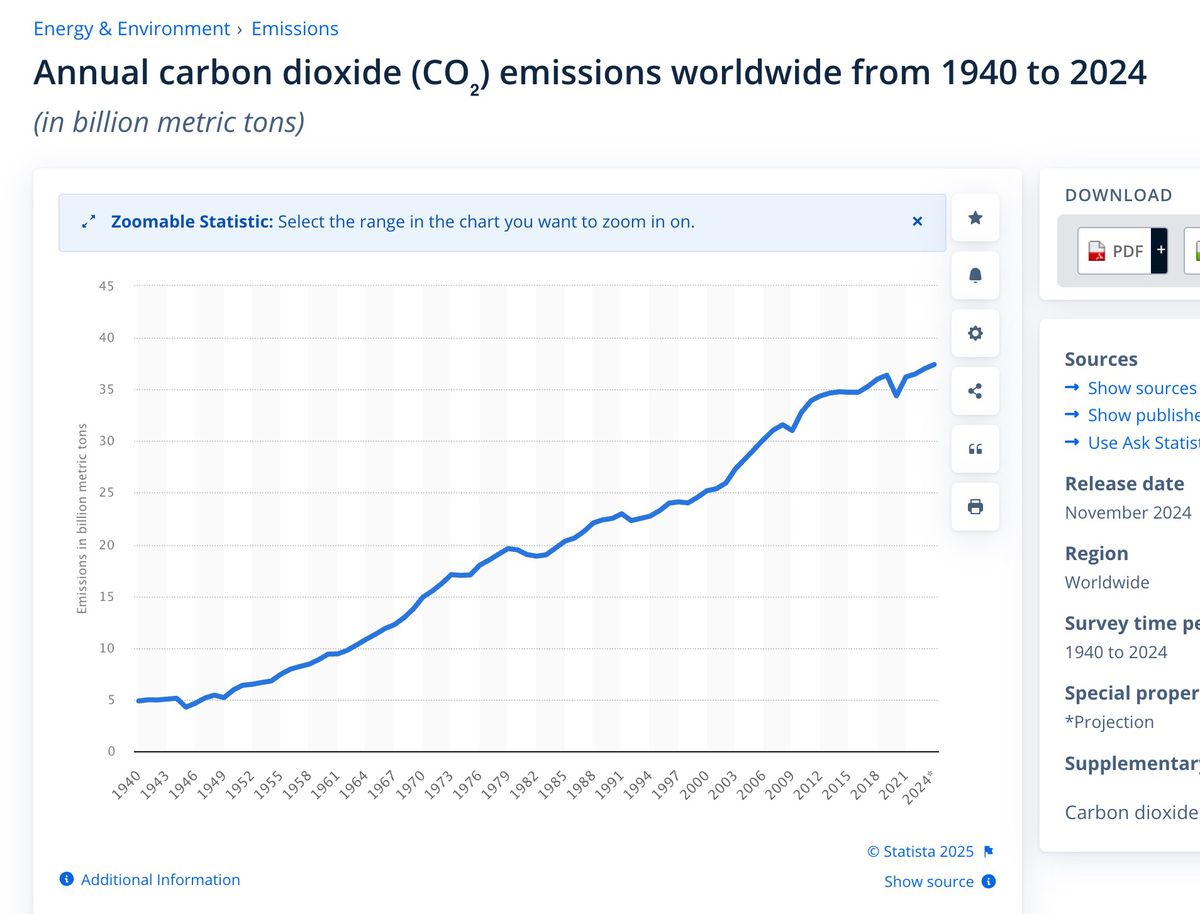Open the Energy & Environment breadcrumb
The width and height of the screenshot is (1200, 914).
(x=132, y=29)
